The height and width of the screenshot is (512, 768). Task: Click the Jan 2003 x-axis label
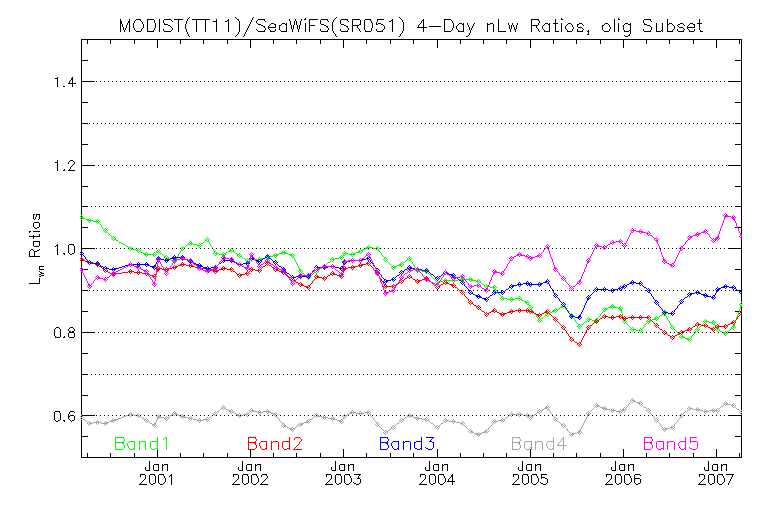click(343, 473)
